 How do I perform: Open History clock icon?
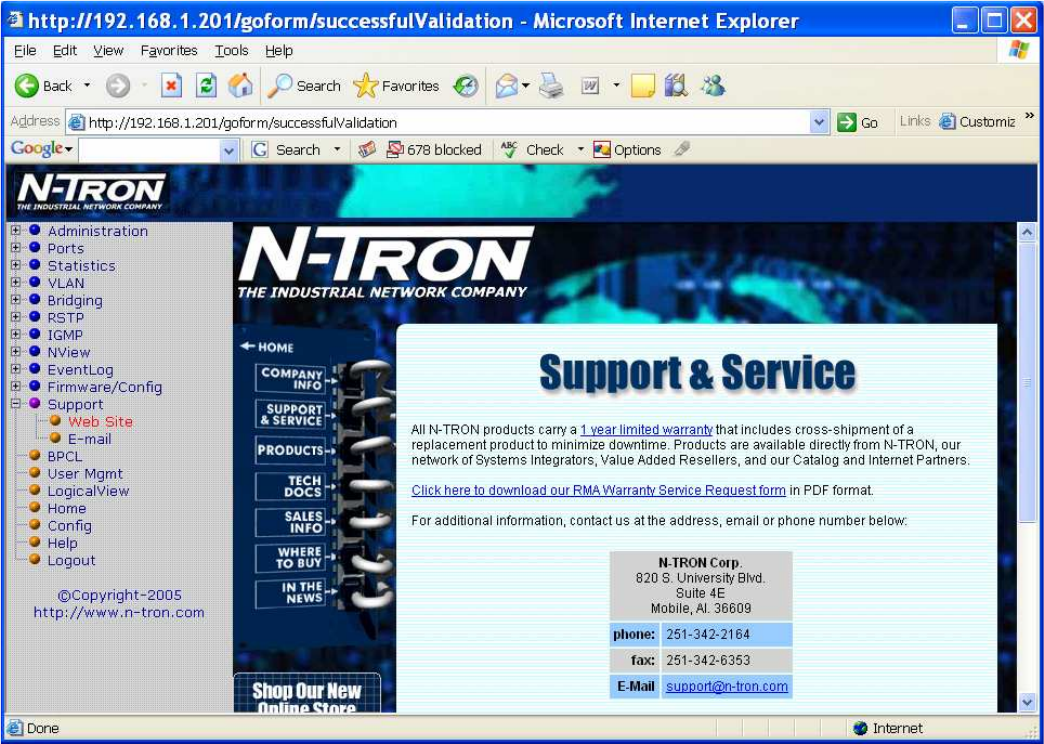[x=465, y=86]
